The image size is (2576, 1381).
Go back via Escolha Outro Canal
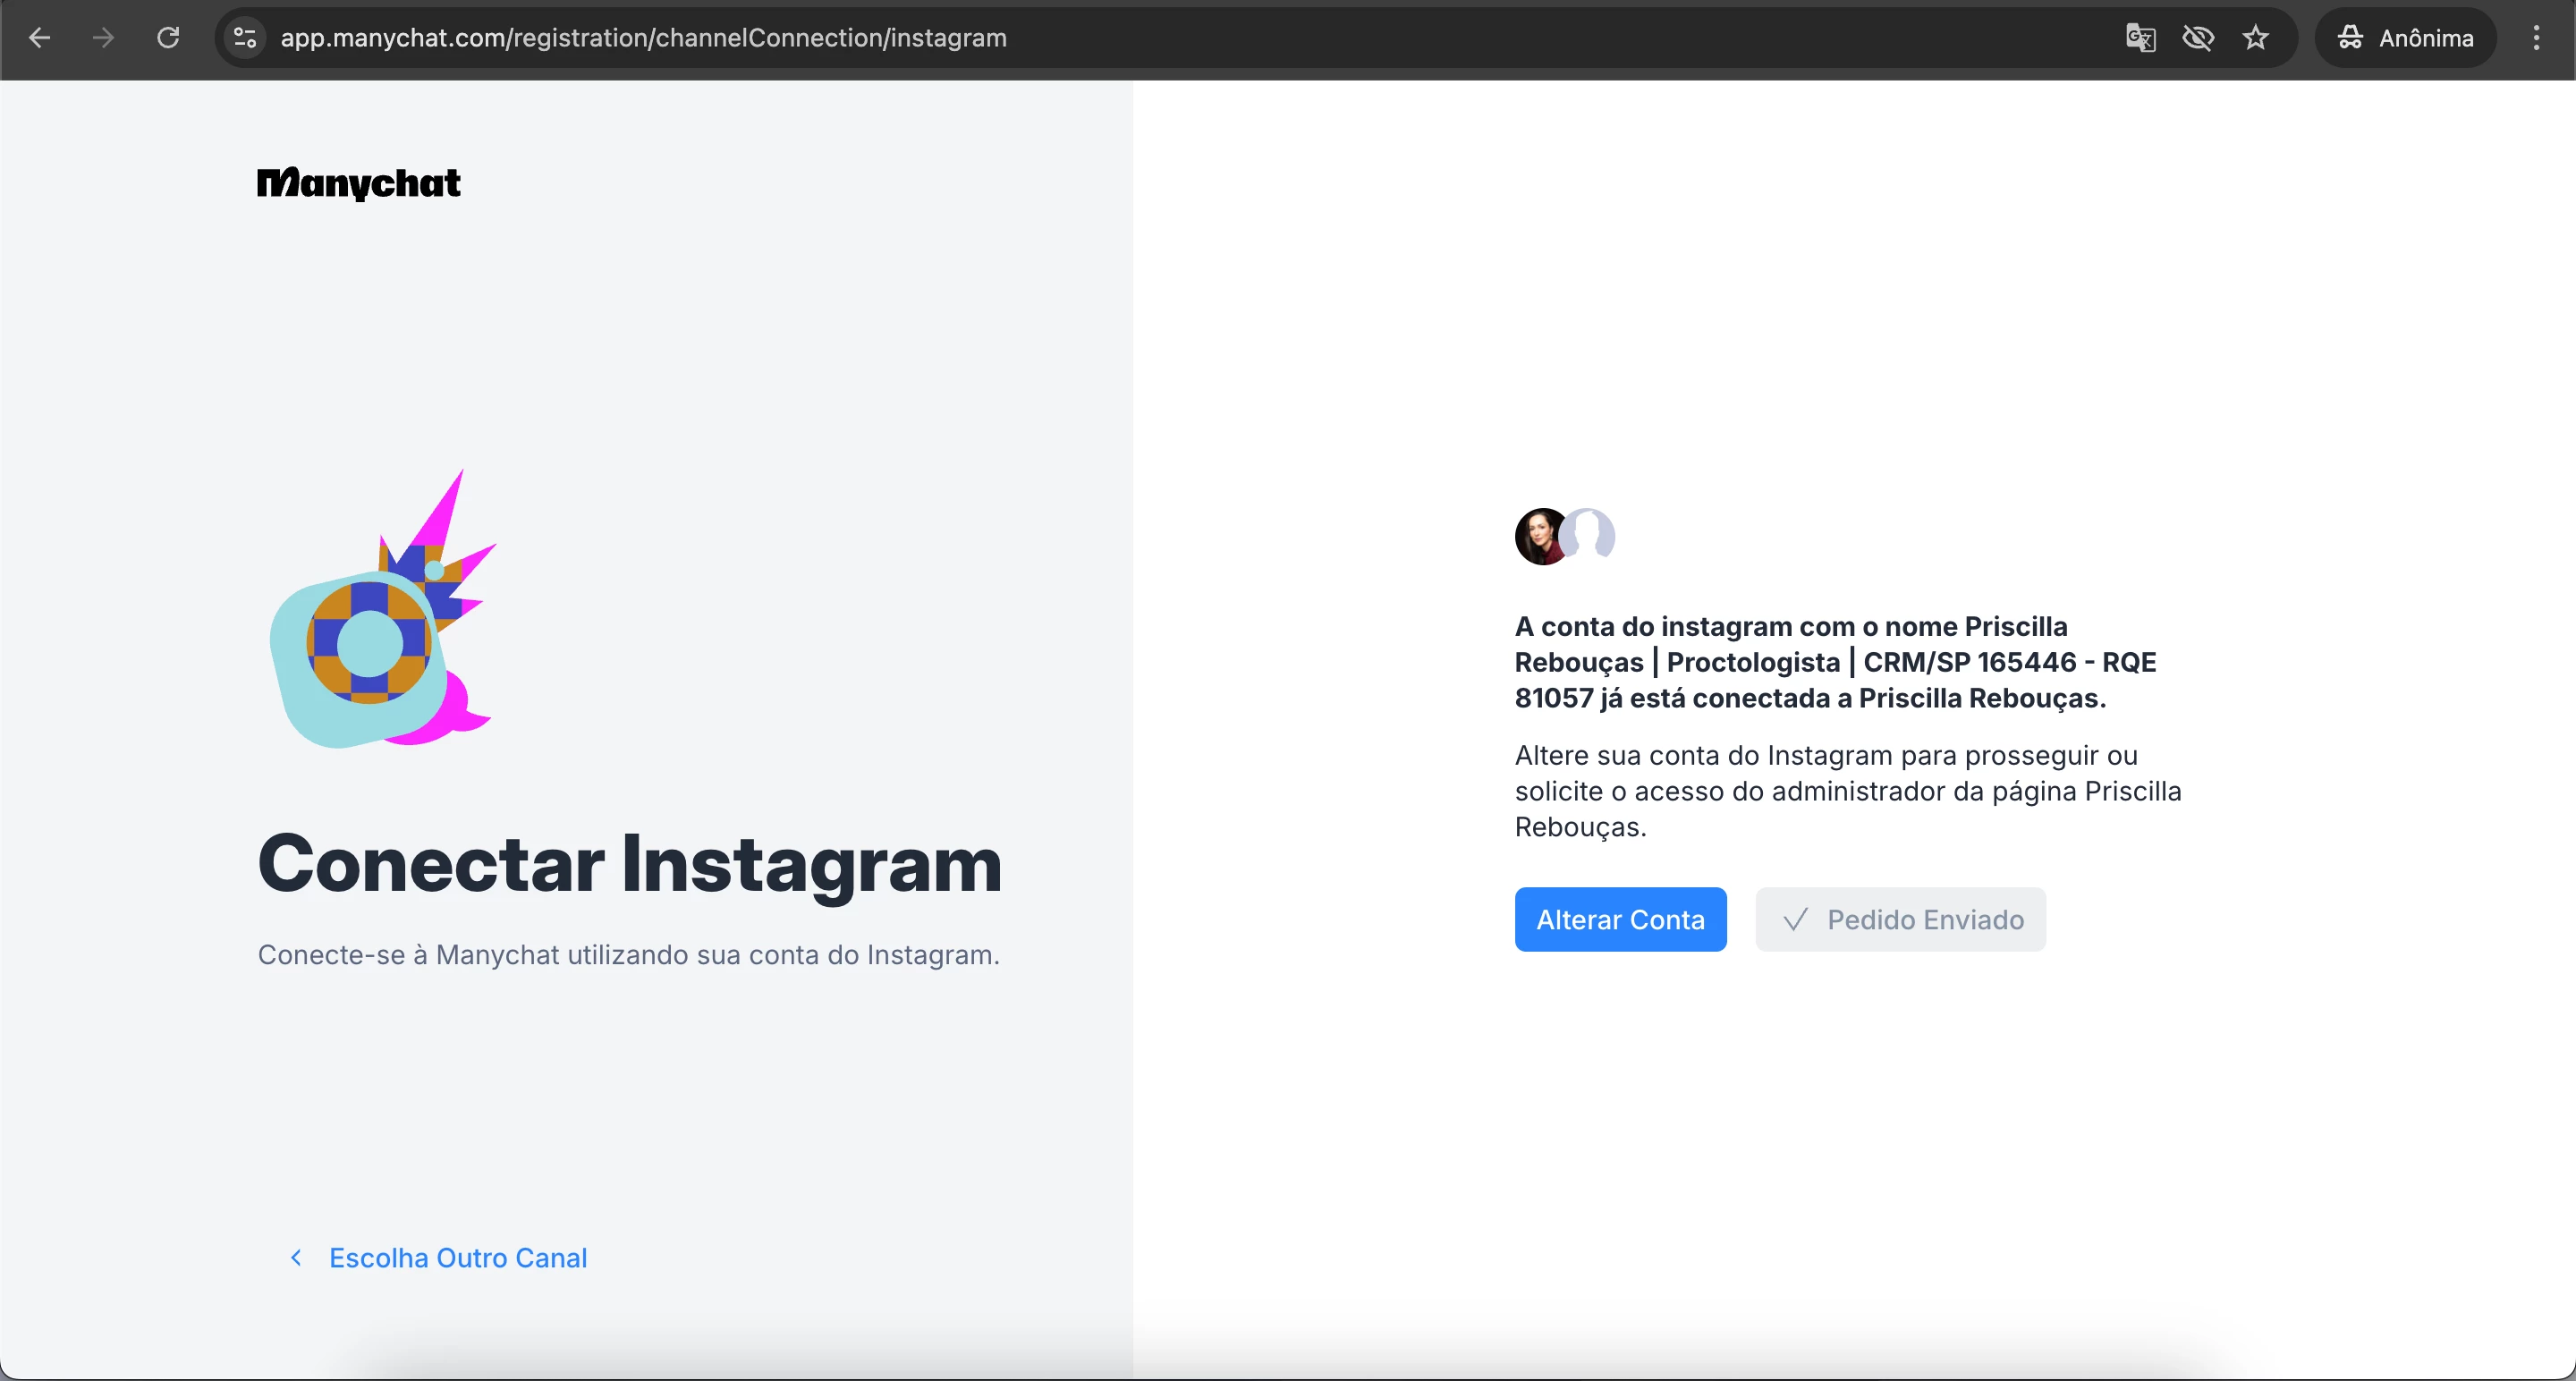click(458, 1257)
